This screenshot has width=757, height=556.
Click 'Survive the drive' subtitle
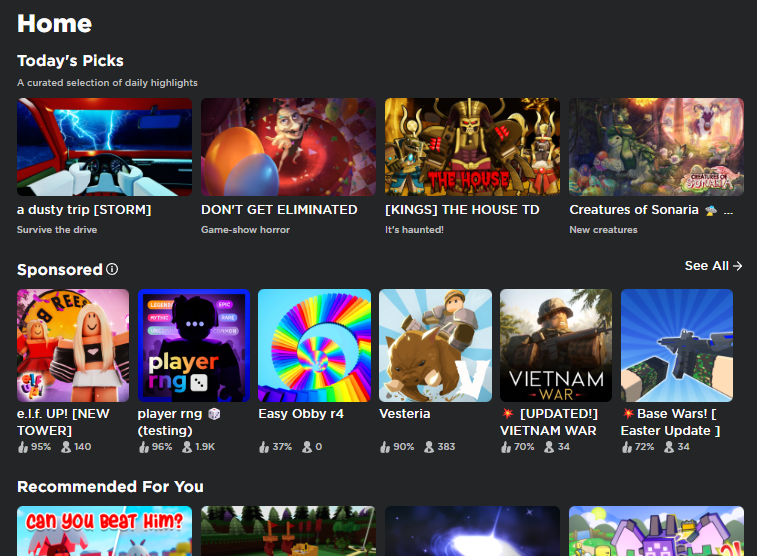(57, 230)
